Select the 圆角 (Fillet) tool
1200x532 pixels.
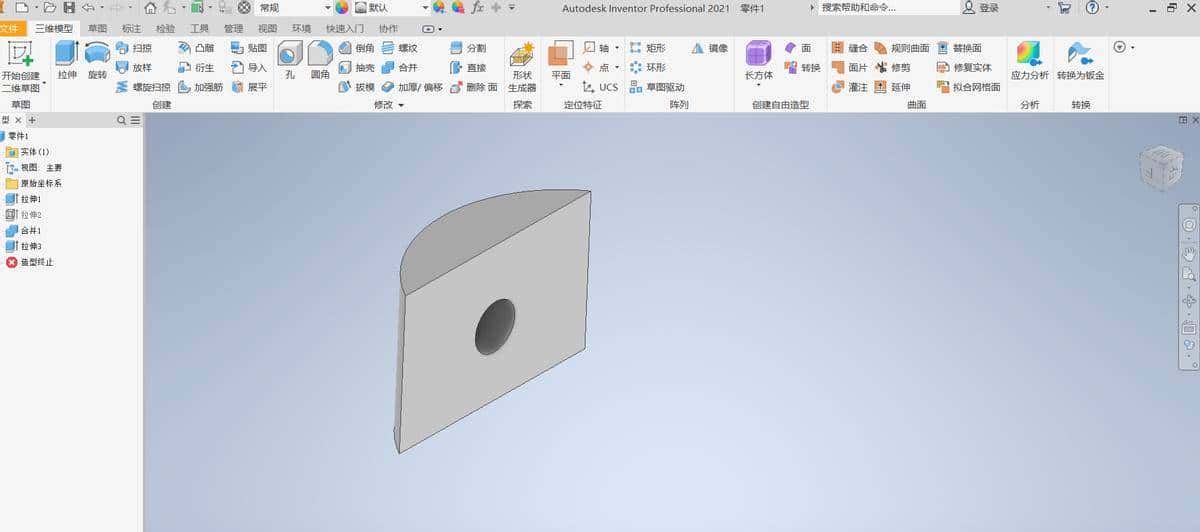coord(320,59)
